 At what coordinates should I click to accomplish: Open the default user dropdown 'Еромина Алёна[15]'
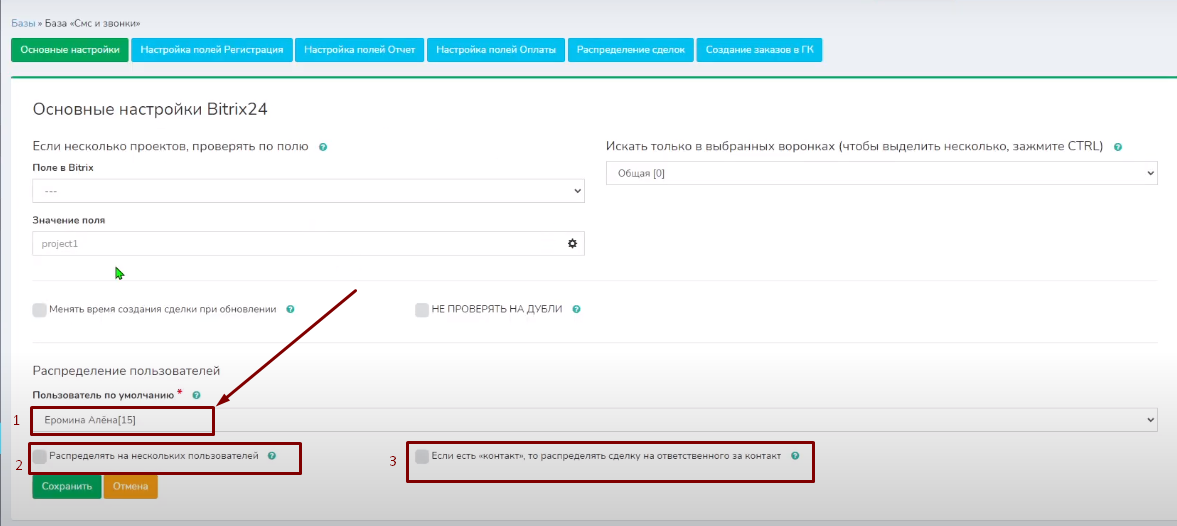[x=594, y=420]
